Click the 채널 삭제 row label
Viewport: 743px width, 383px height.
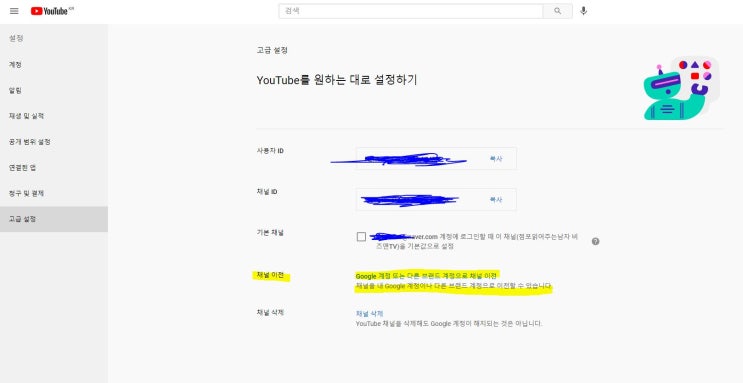[x=270, y=312]
